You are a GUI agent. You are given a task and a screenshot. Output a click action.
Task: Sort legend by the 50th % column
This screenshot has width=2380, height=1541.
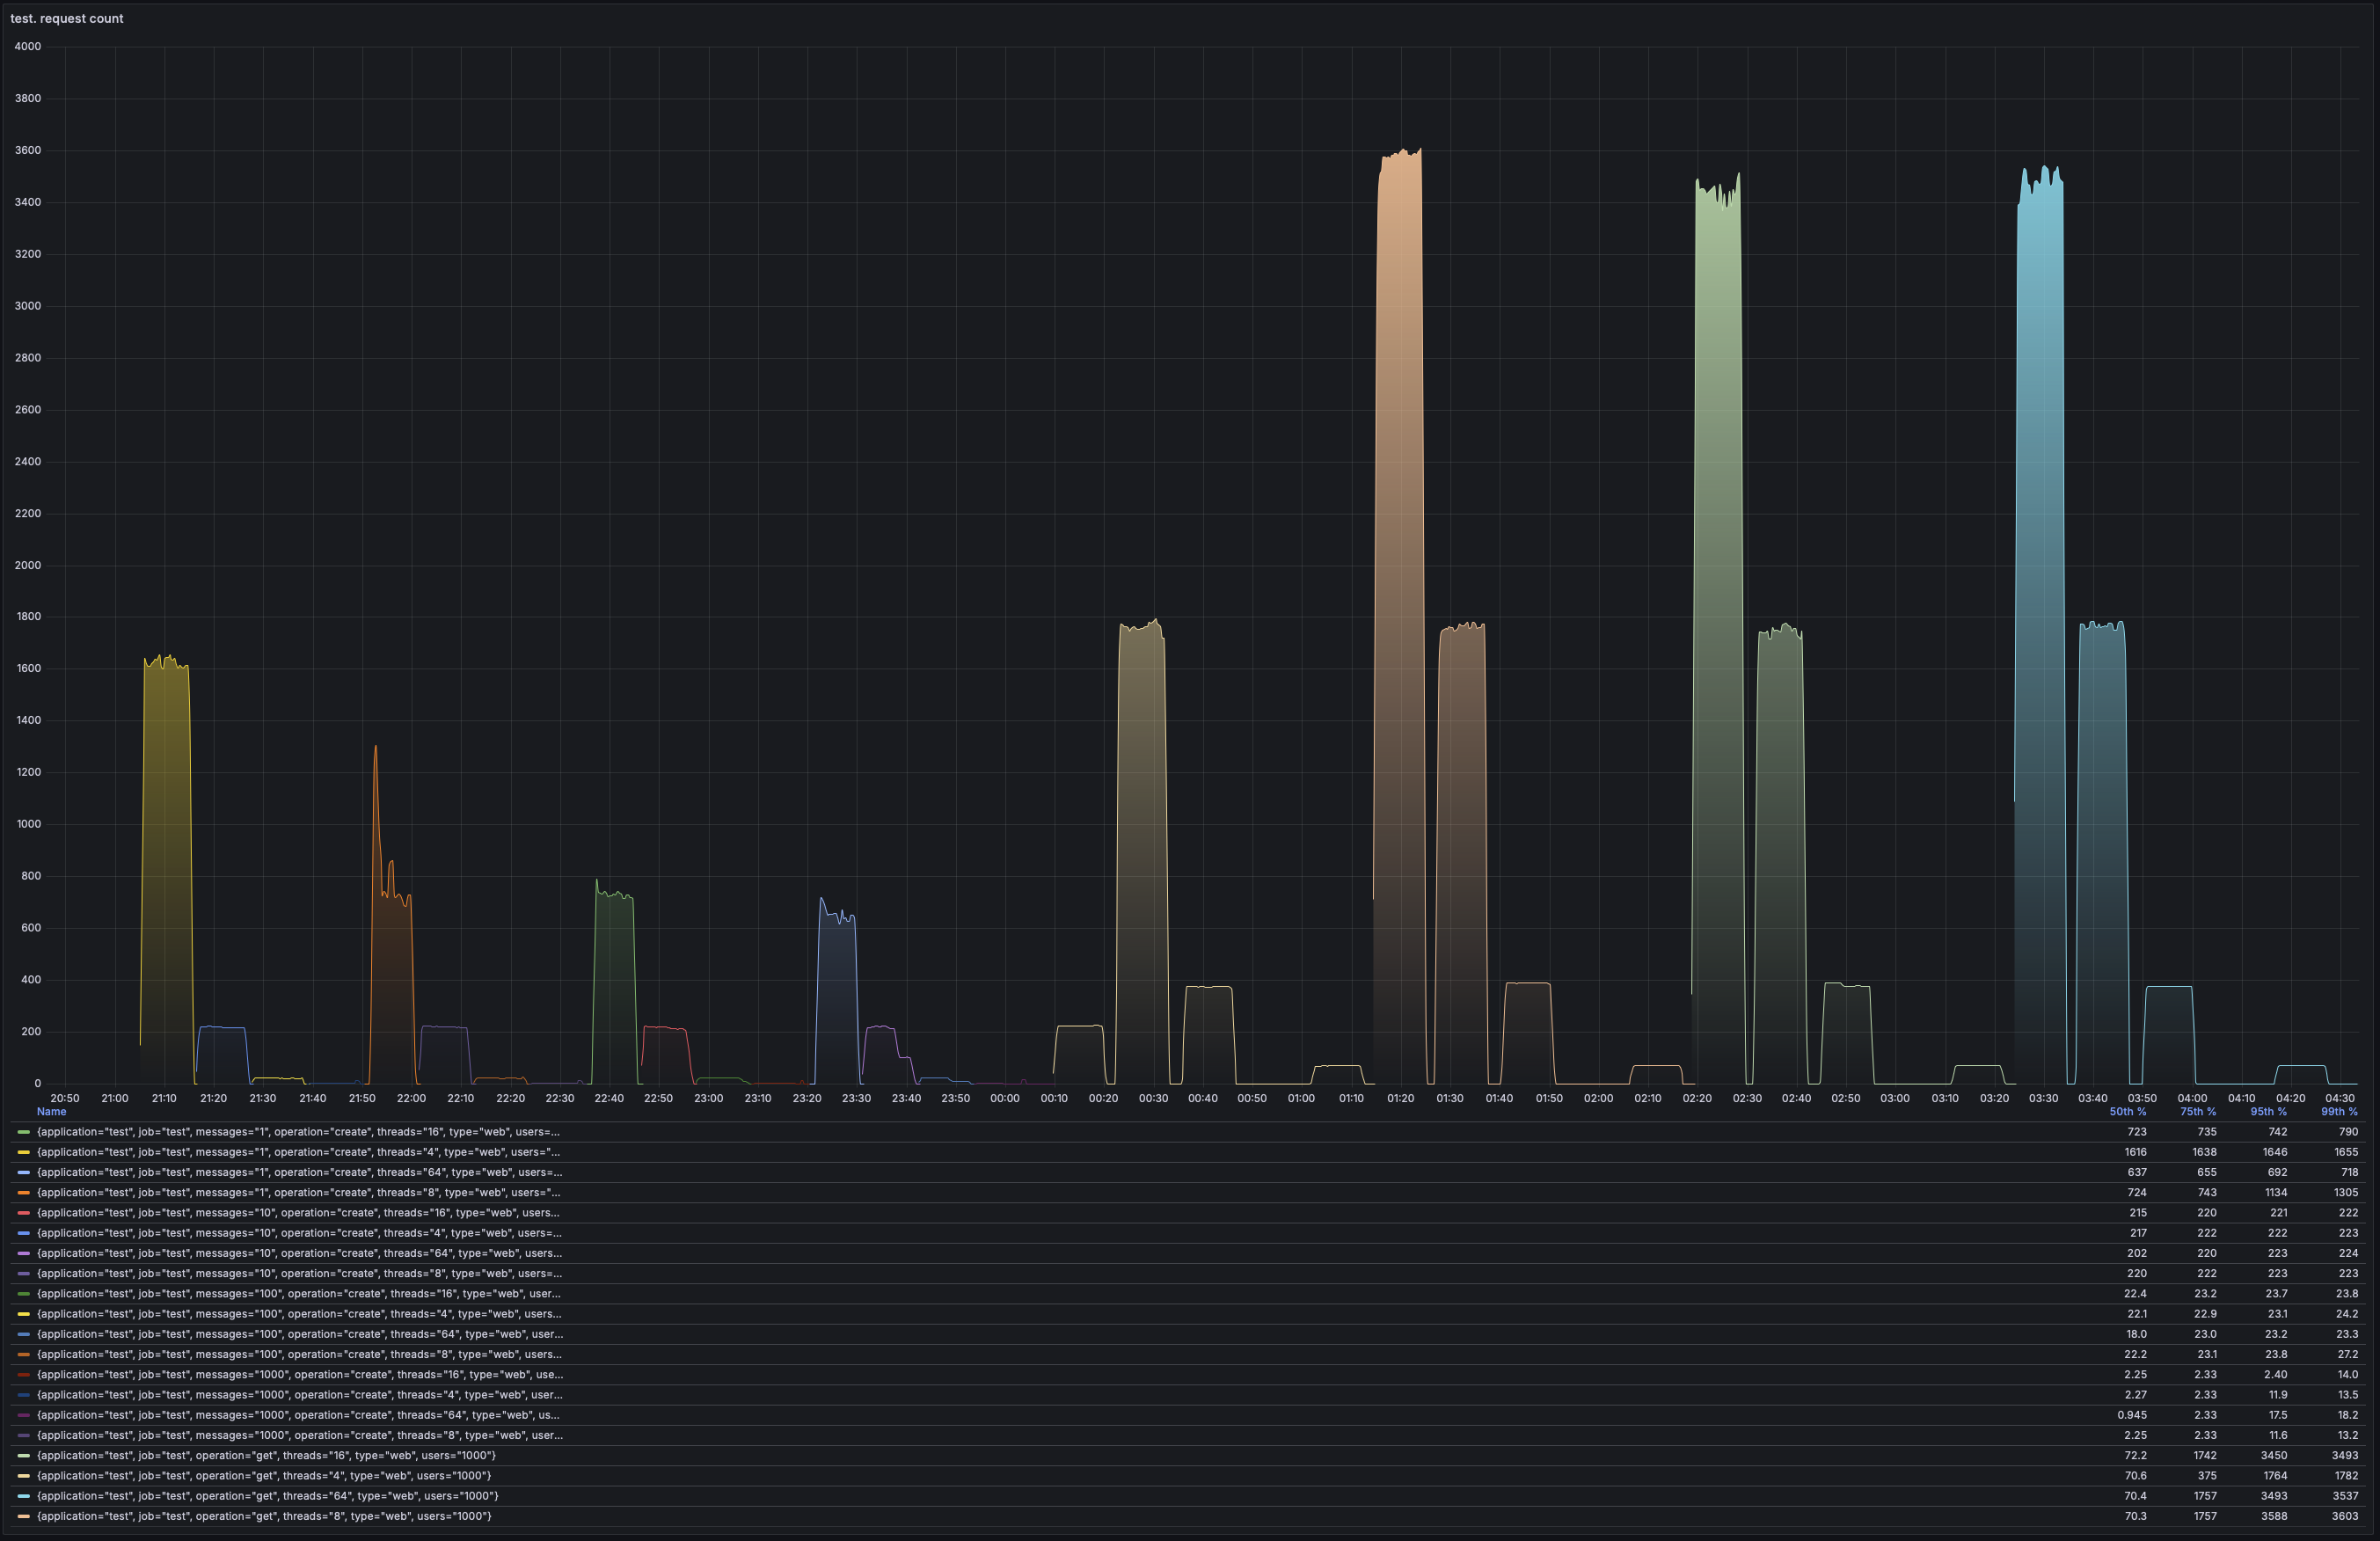[x=2129, y=1111]
